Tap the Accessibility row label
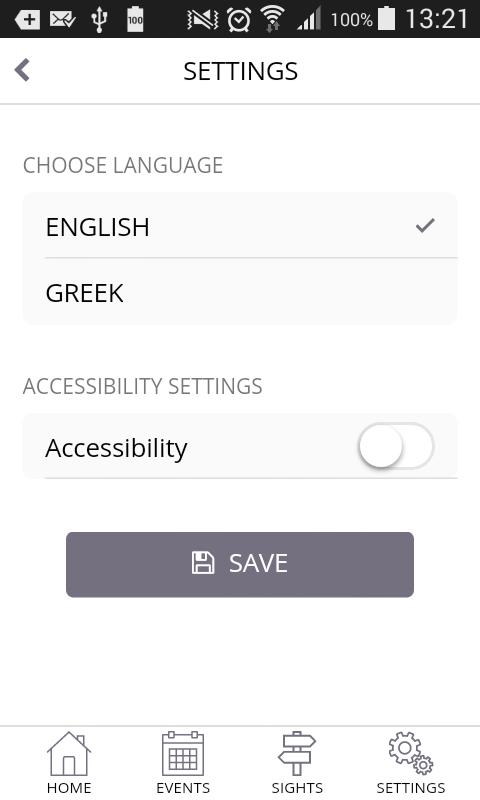 [x=116, y=448]
